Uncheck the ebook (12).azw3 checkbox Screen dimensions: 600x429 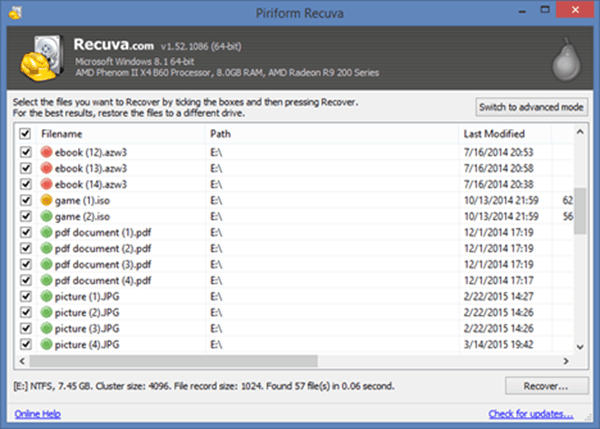26,152
